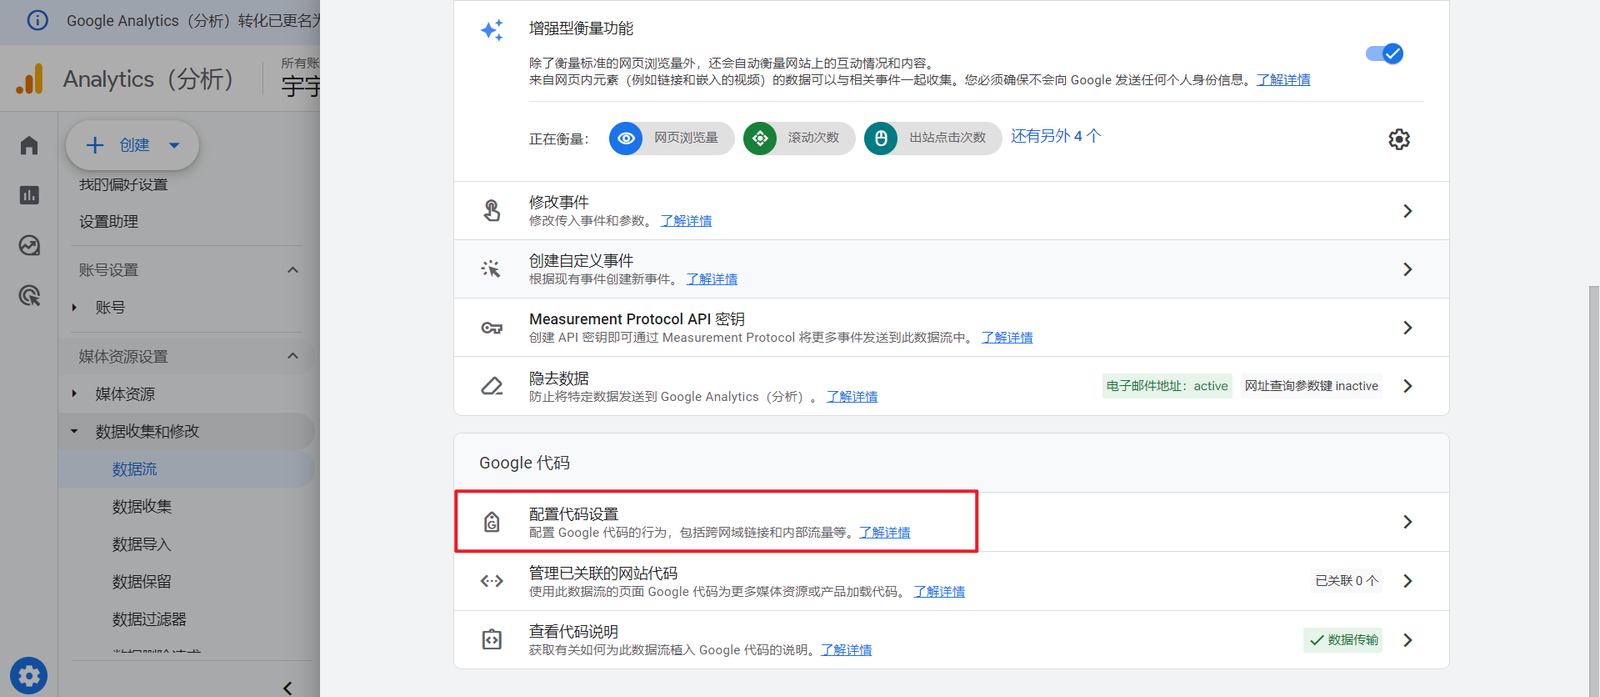The width and height of the screenshot is (1600, 697).
Task: Open 创建自定义事件 row chevron
Action: [x=1407, y=269]
